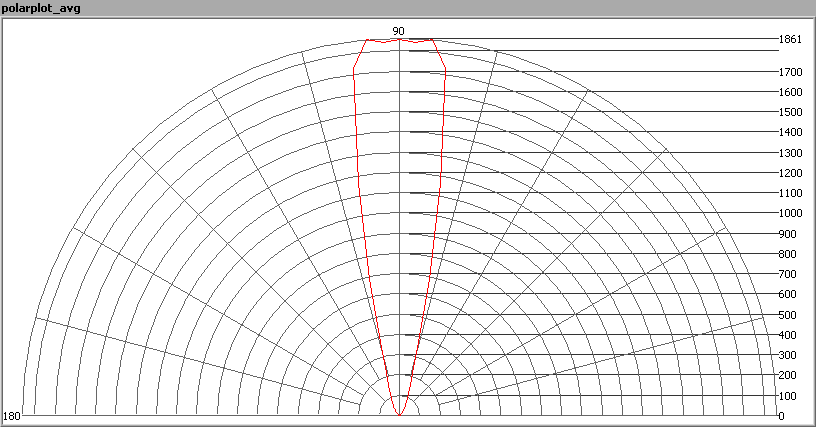Click the 1000 scale label

pyautogui.click(x=790, y=213)
